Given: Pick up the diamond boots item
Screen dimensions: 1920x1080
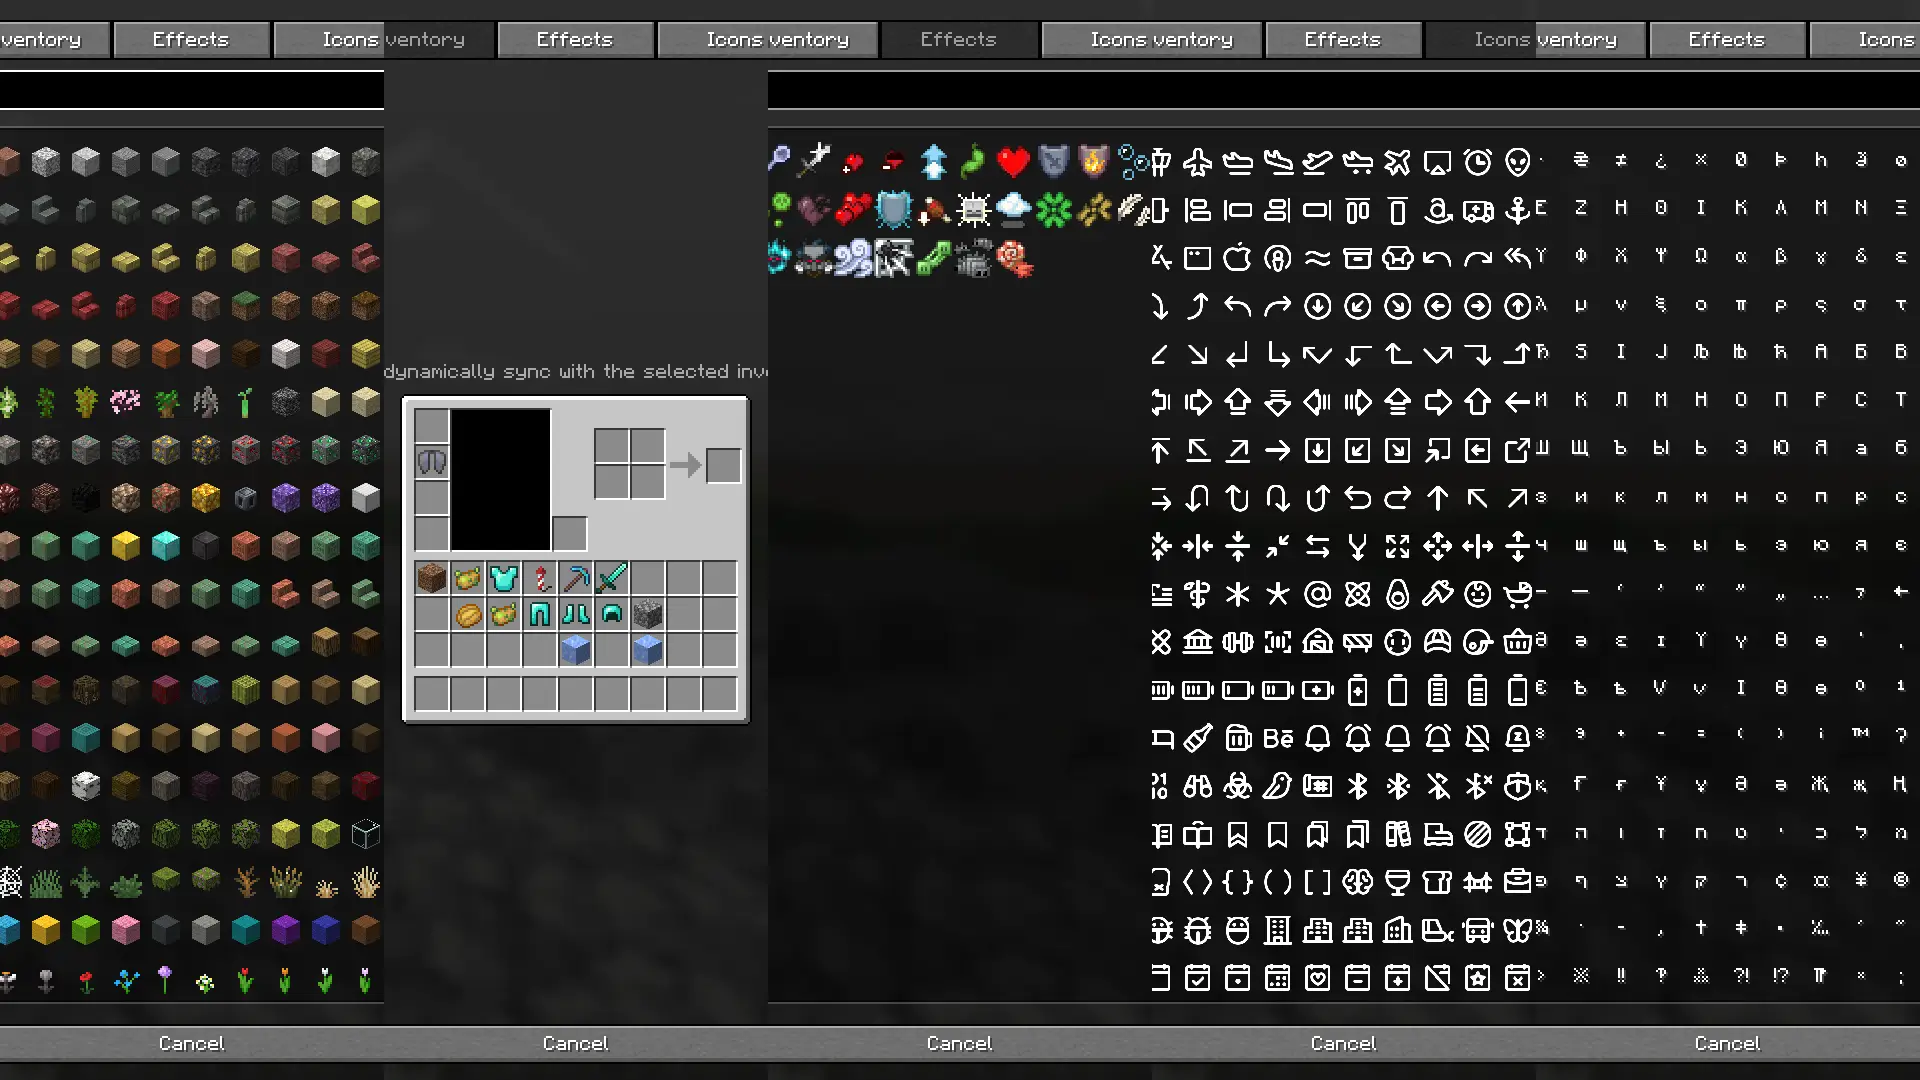Looking at the screenshot, I should coord(576,614).
